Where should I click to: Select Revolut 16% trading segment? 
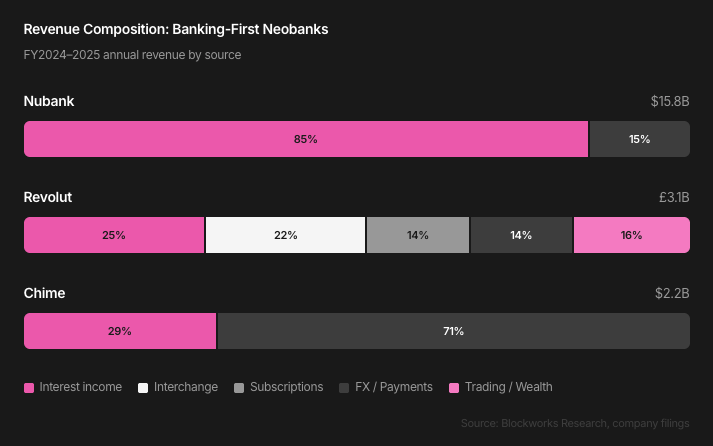[631, 235]
